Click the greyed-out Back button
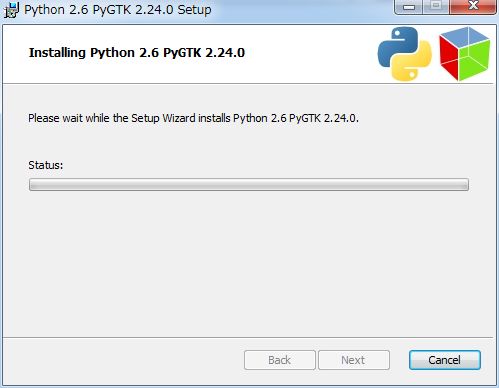This screenshot has width=499, height=388. pyautogui.click(x=280, y=360)
